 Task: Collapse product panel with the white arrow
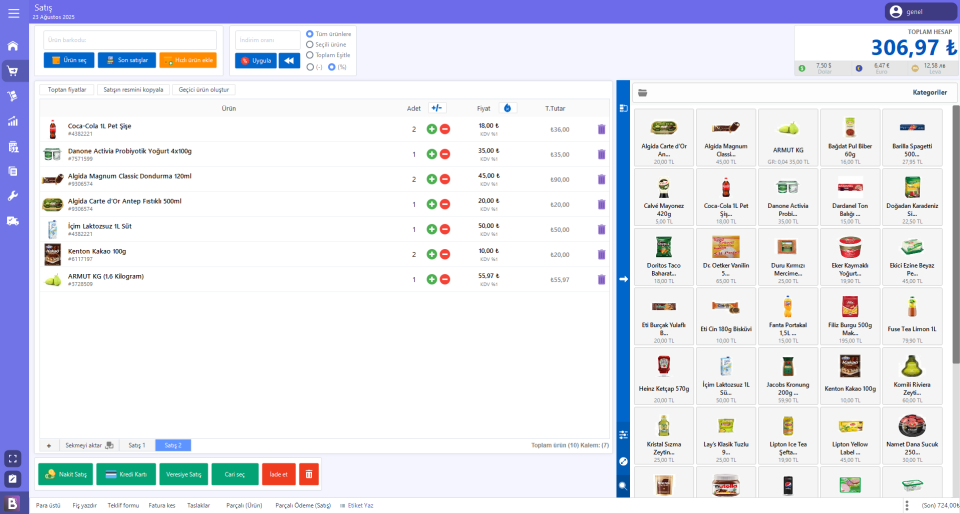623,279
